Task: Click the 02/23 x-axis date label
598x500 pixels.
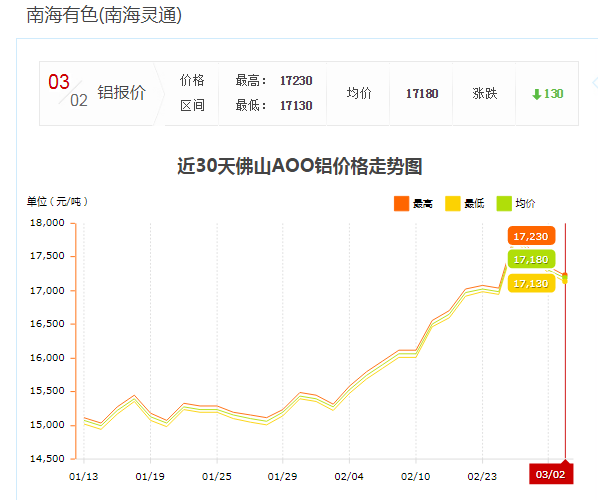Action: click(x=482, y=476)
